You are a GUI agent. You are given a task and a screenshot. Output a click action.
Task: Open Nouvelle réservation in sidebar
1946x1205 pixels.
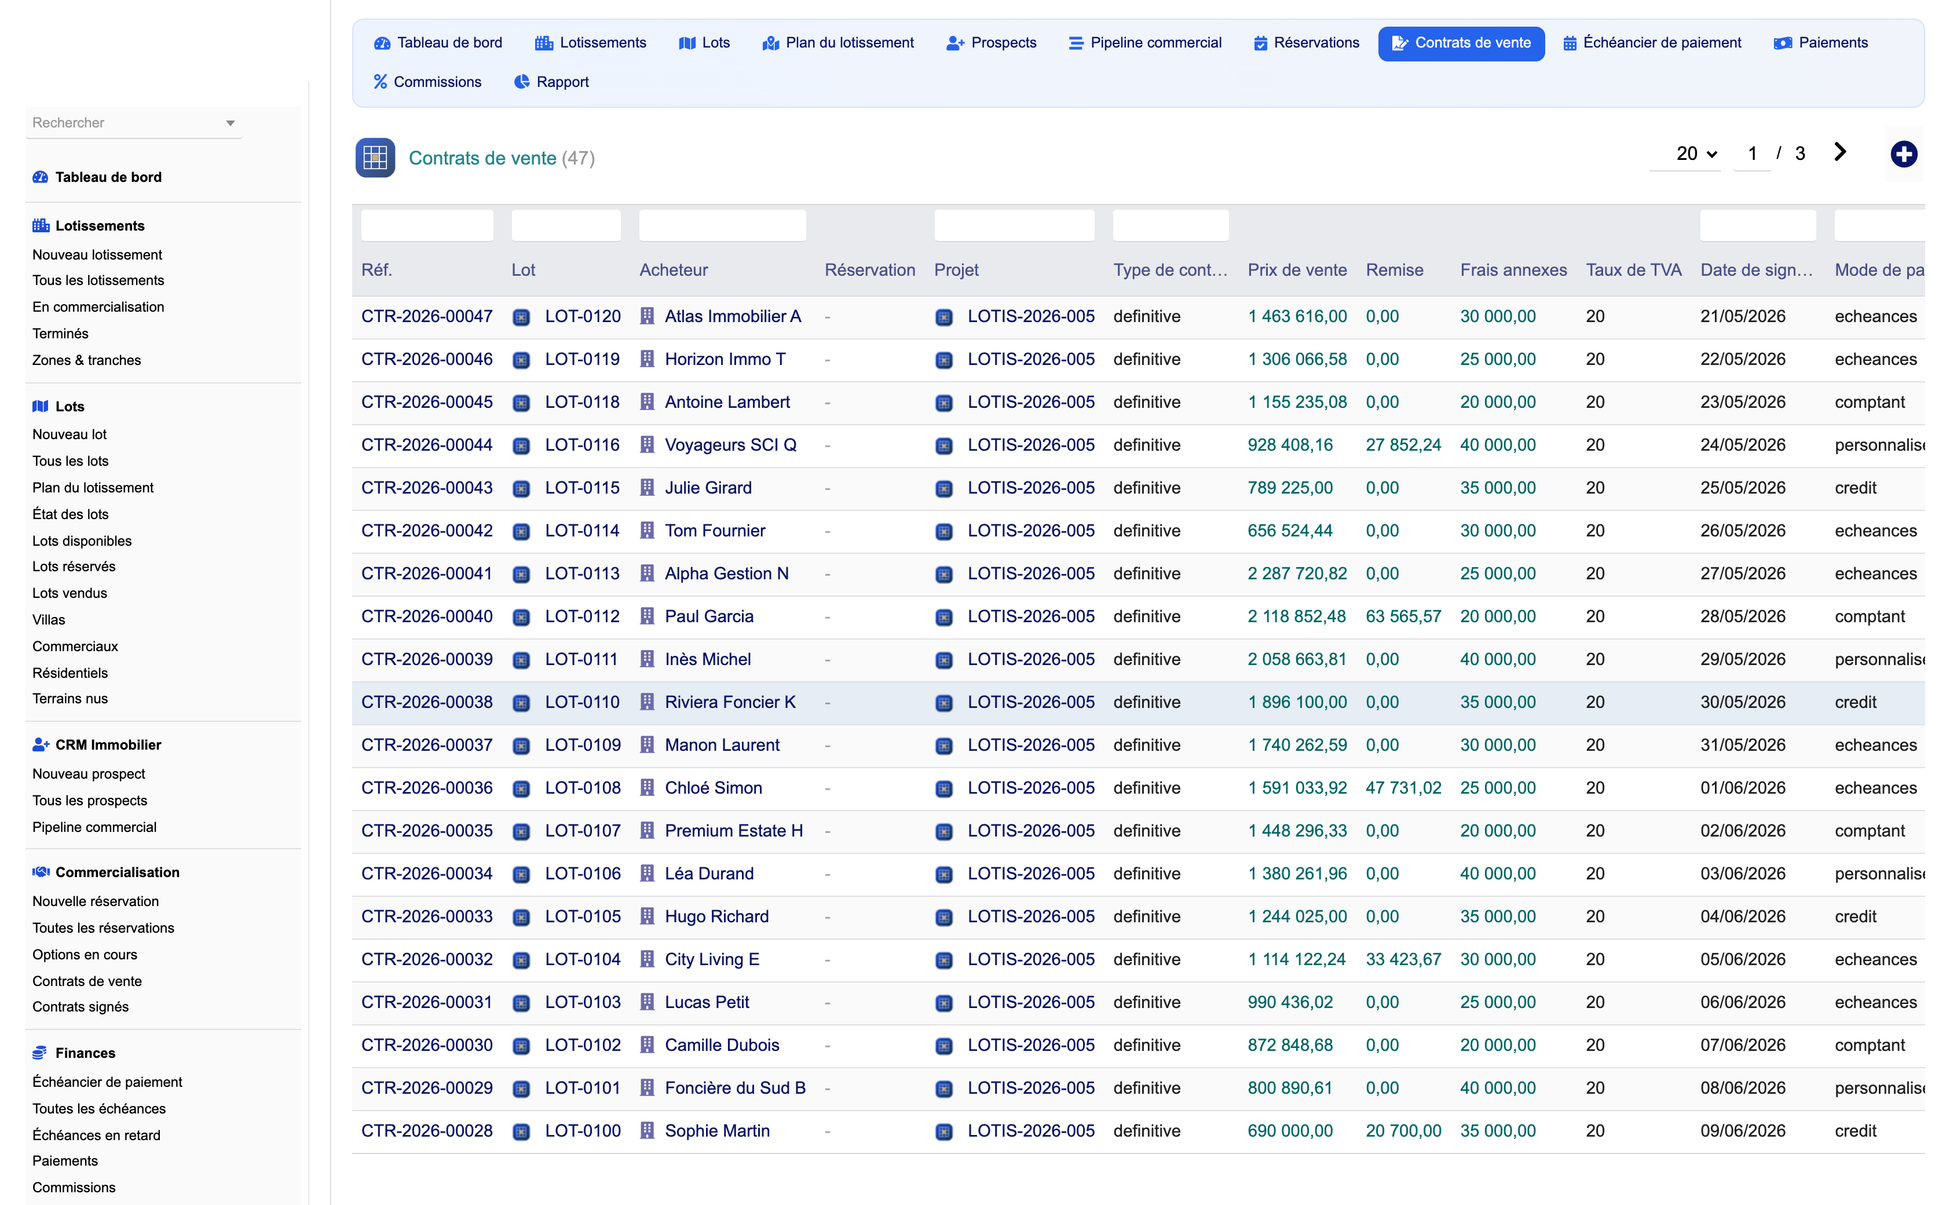[95, 901]
